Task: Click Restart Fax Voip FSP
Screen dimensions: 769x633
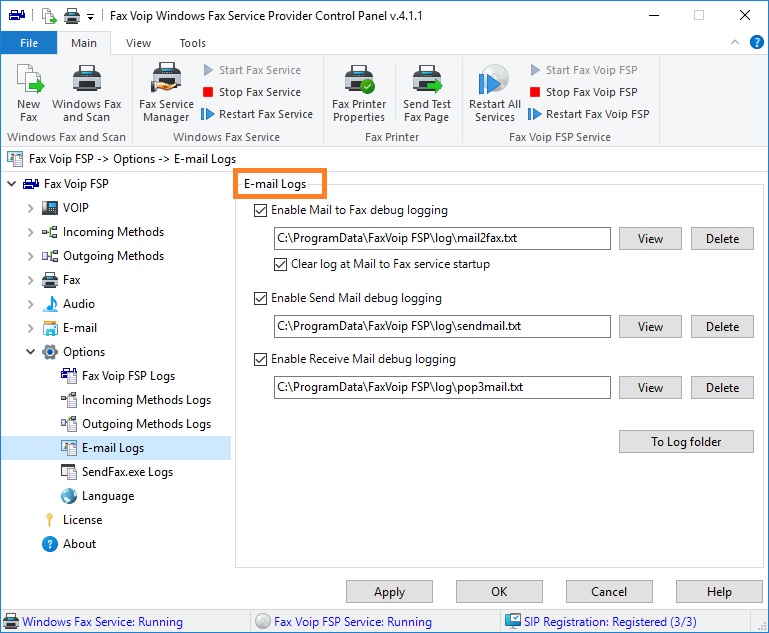Action: coord(589,114)
